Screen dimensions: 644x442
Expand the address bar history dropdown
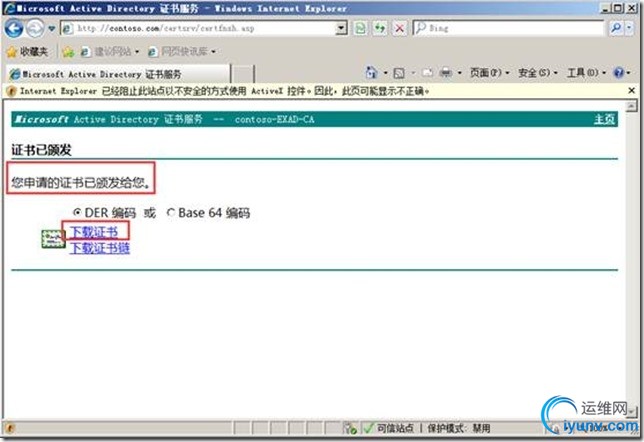pyautogui.click(x=341, y=28)
